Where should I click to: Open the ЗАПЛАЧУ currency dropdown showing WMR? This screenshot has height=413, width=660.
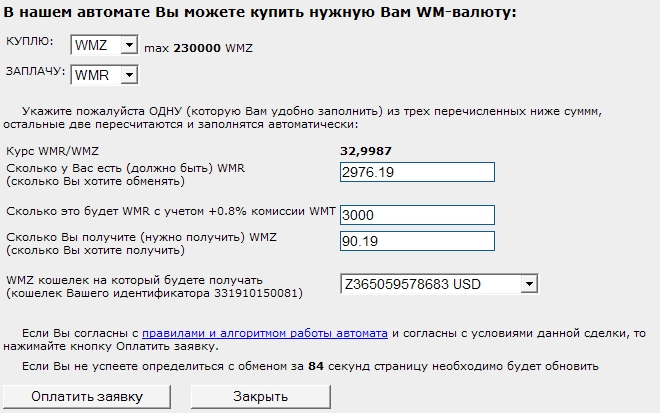pos(104,75)
